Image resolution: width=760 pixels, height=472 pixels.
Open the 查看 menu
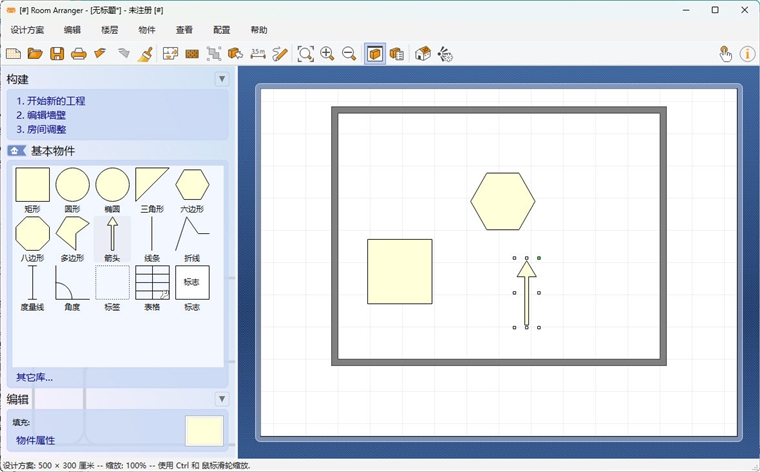point(184,30)
